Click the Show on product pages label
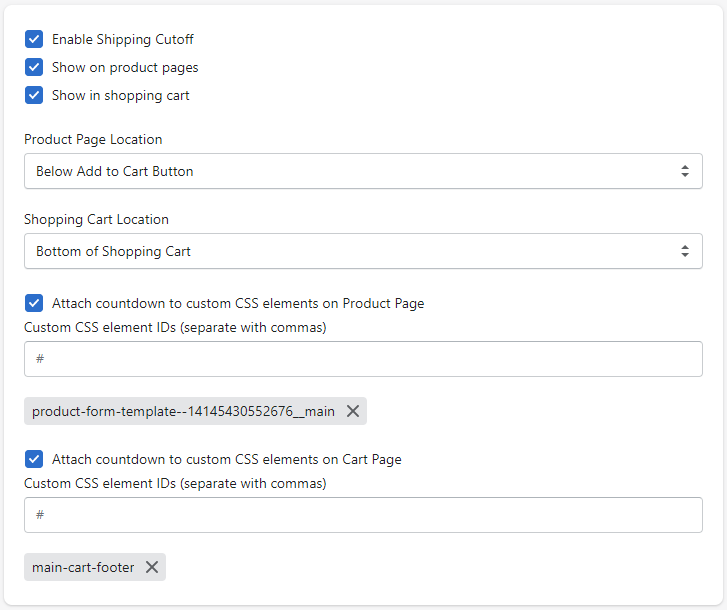 [x=125, y=67]
